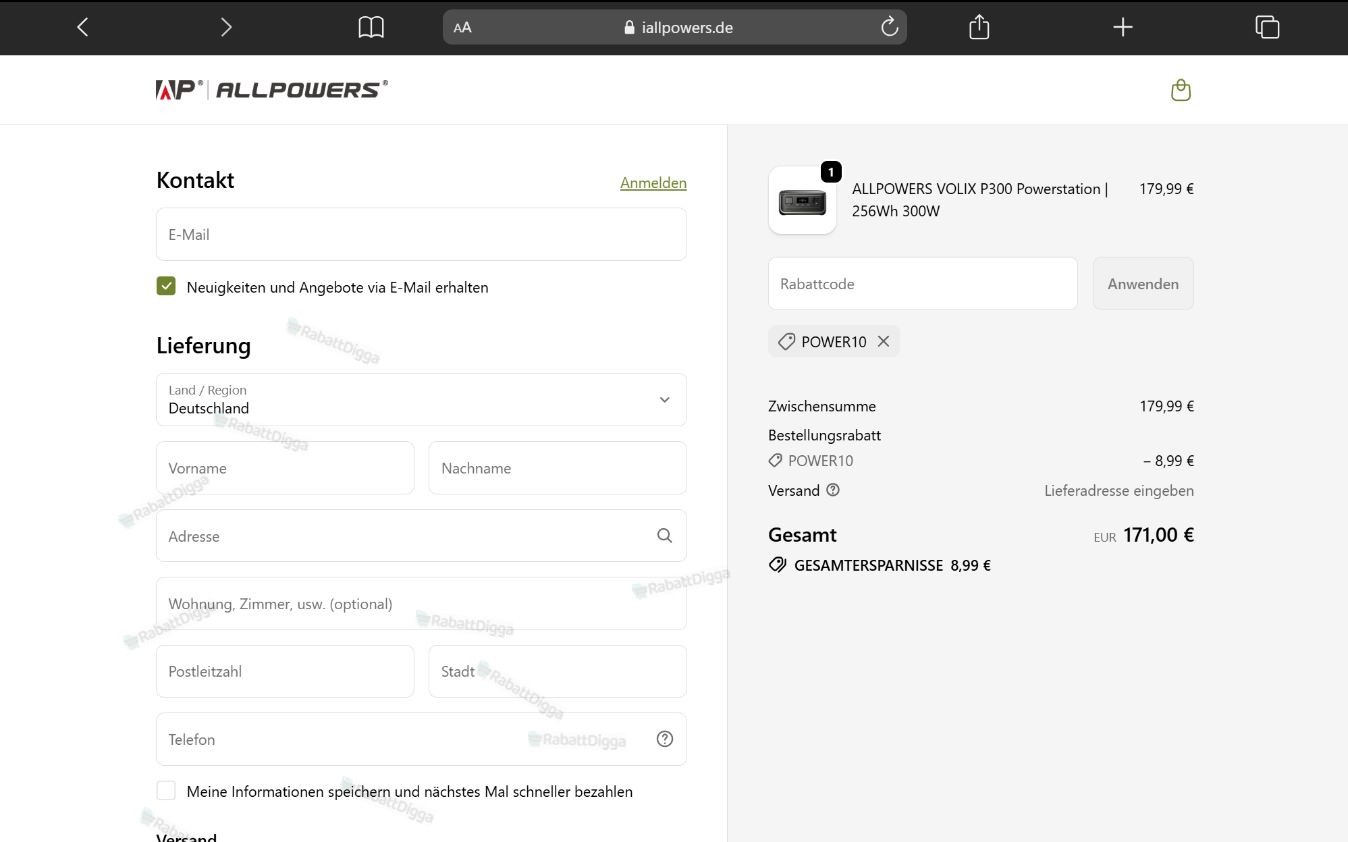The image size is (1348, 842).
Task: Open the Land / Region dropdown
Action: pos(421,399)
